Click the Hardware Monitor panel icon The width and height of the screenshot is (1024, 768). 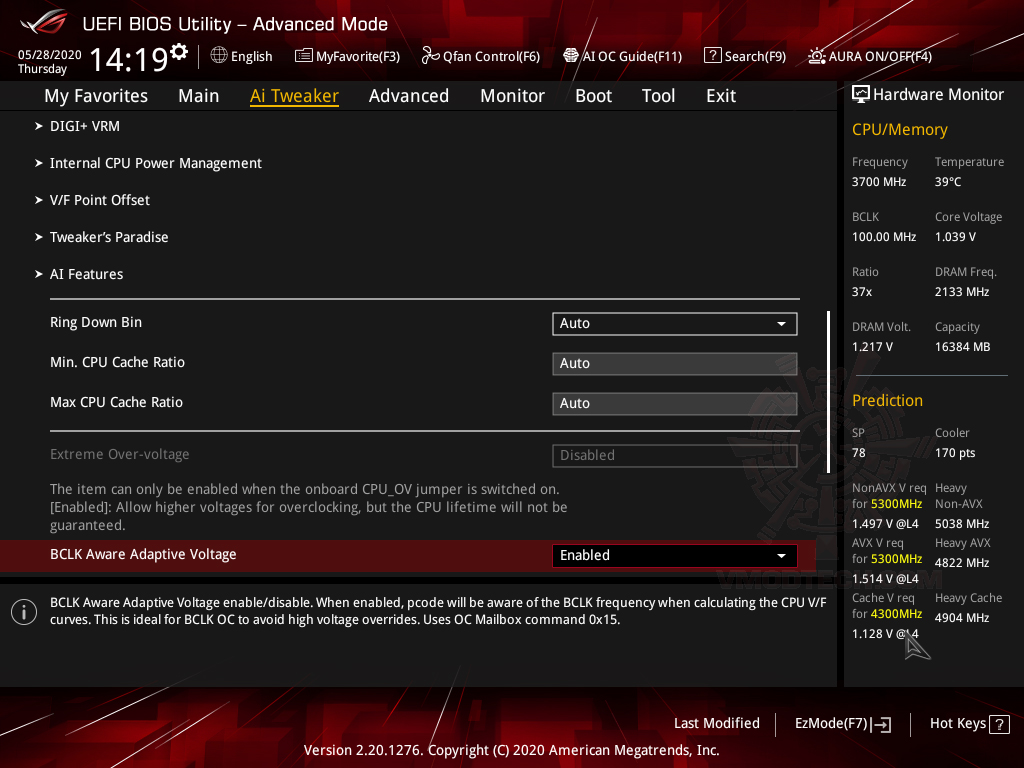click(x=861, y=93)
